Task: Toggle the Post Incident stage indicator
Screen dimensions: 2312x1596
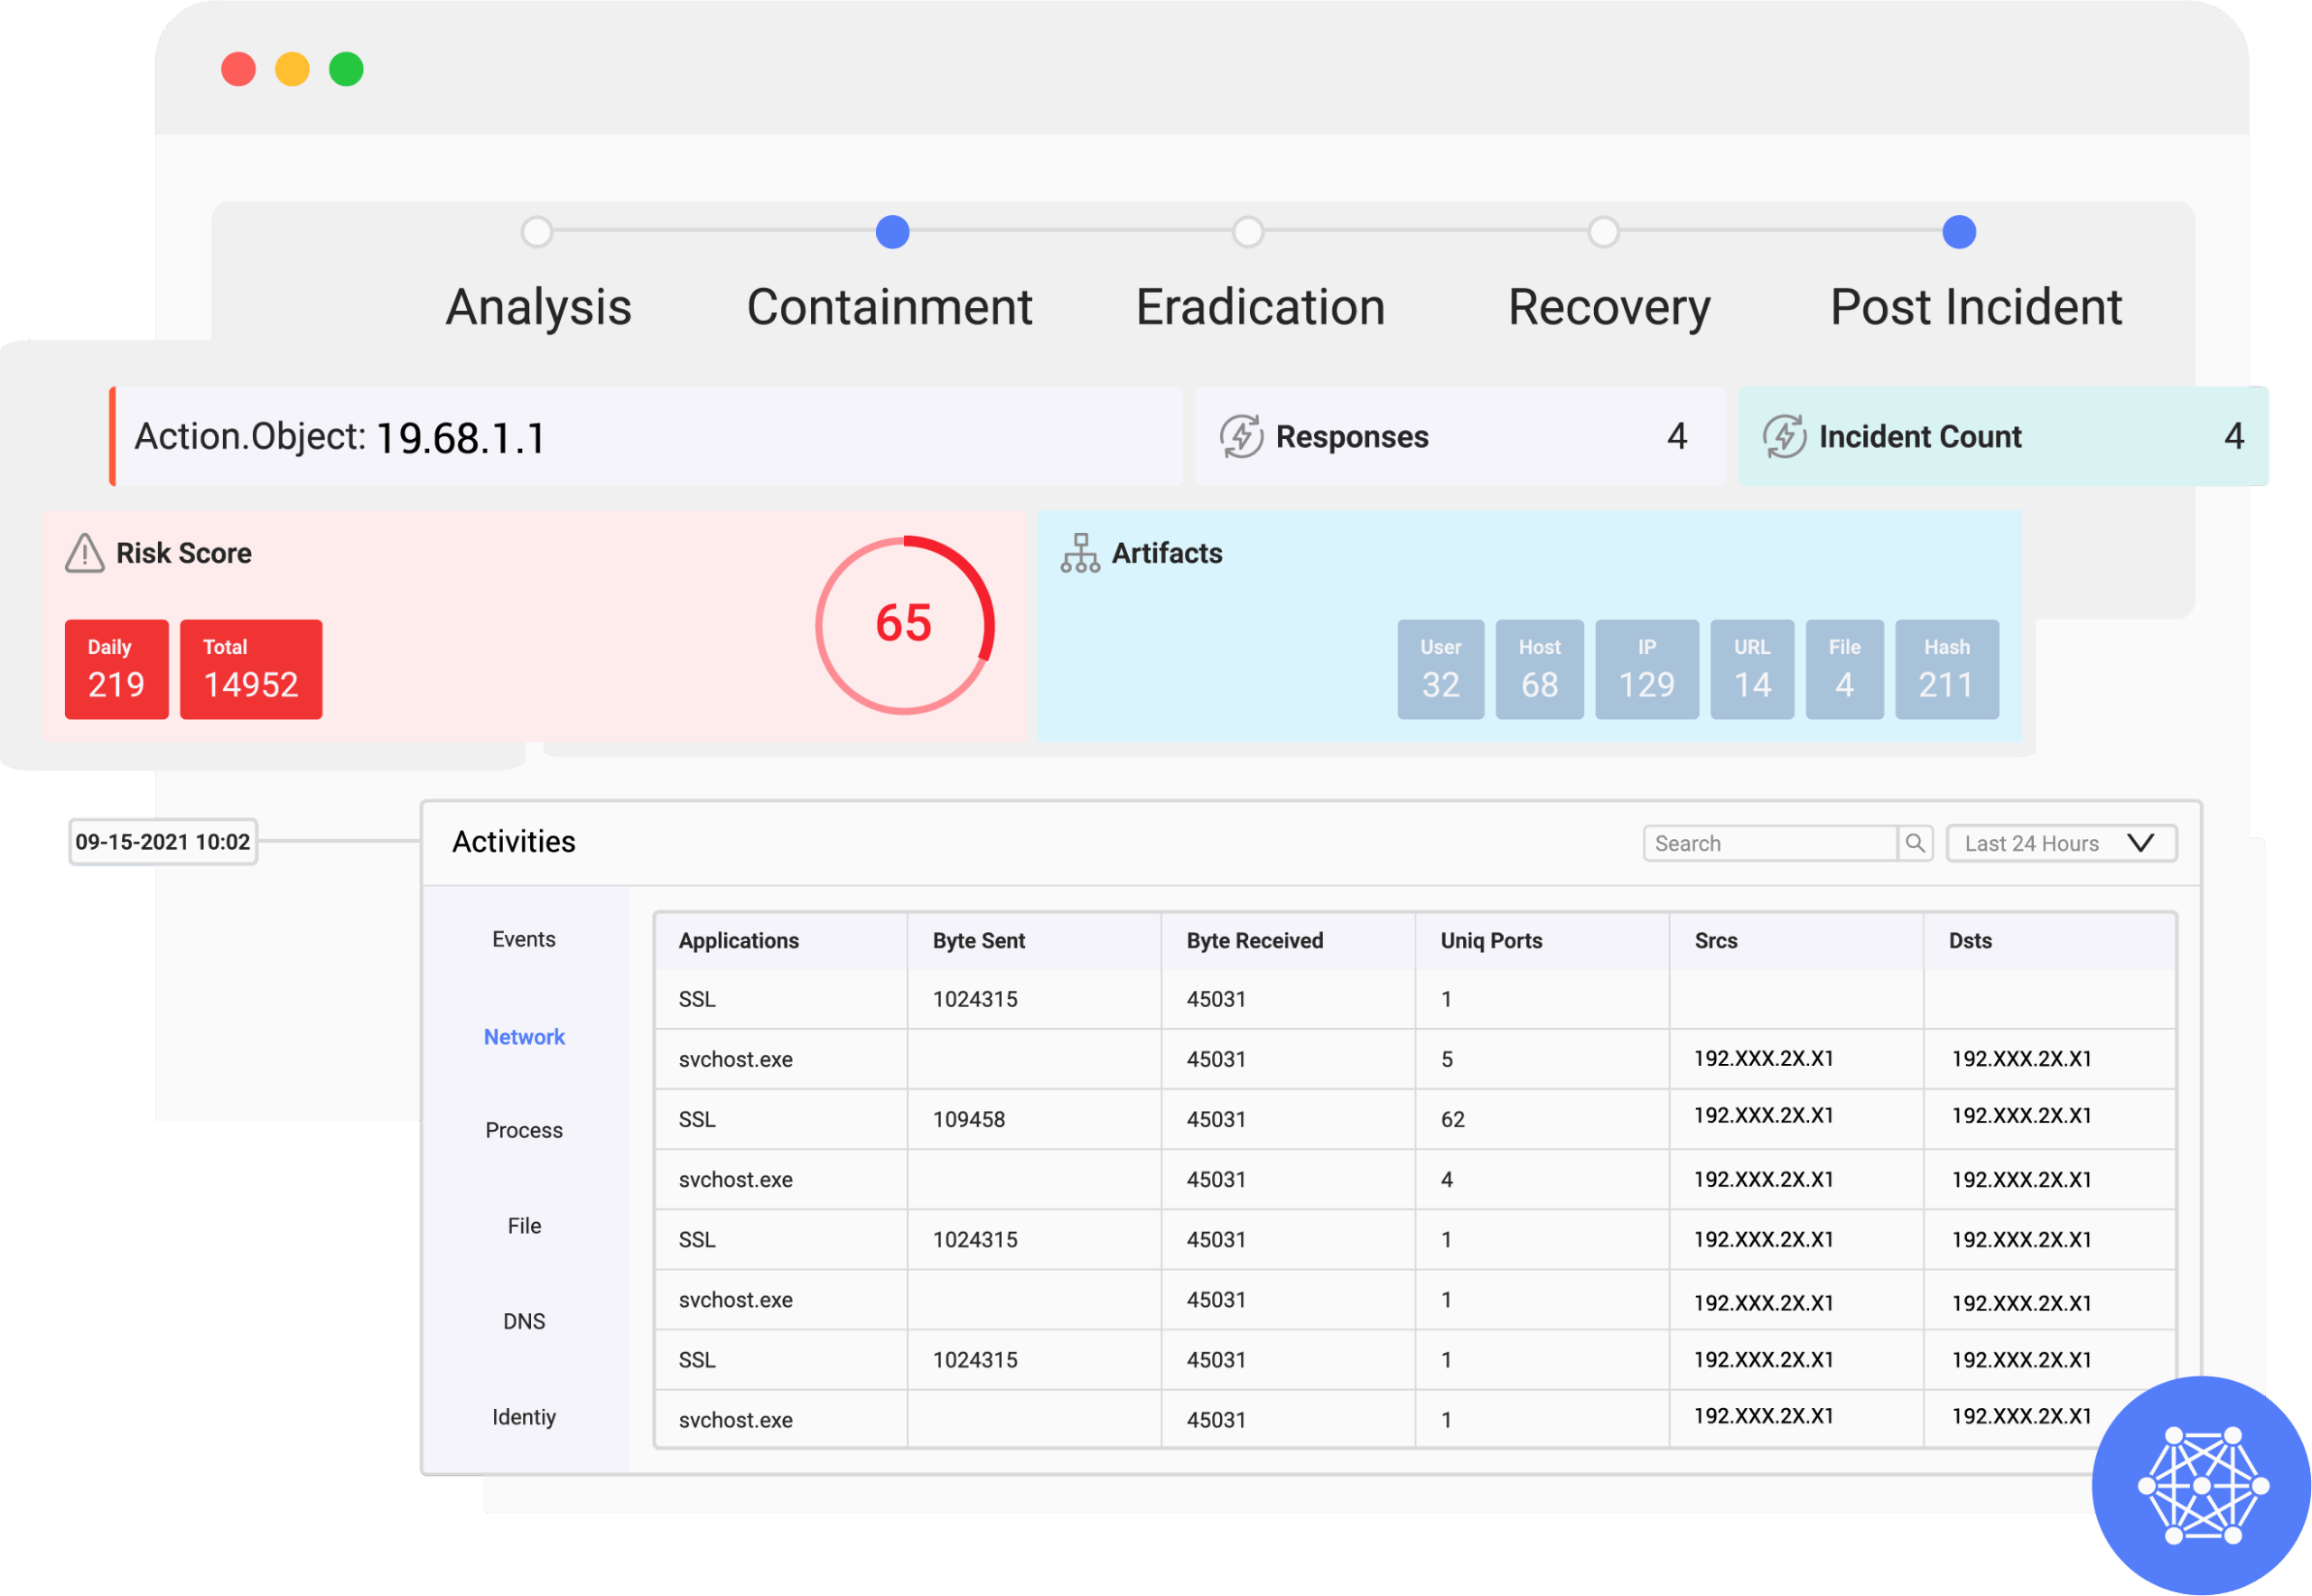Action: tap(1960, 232)
